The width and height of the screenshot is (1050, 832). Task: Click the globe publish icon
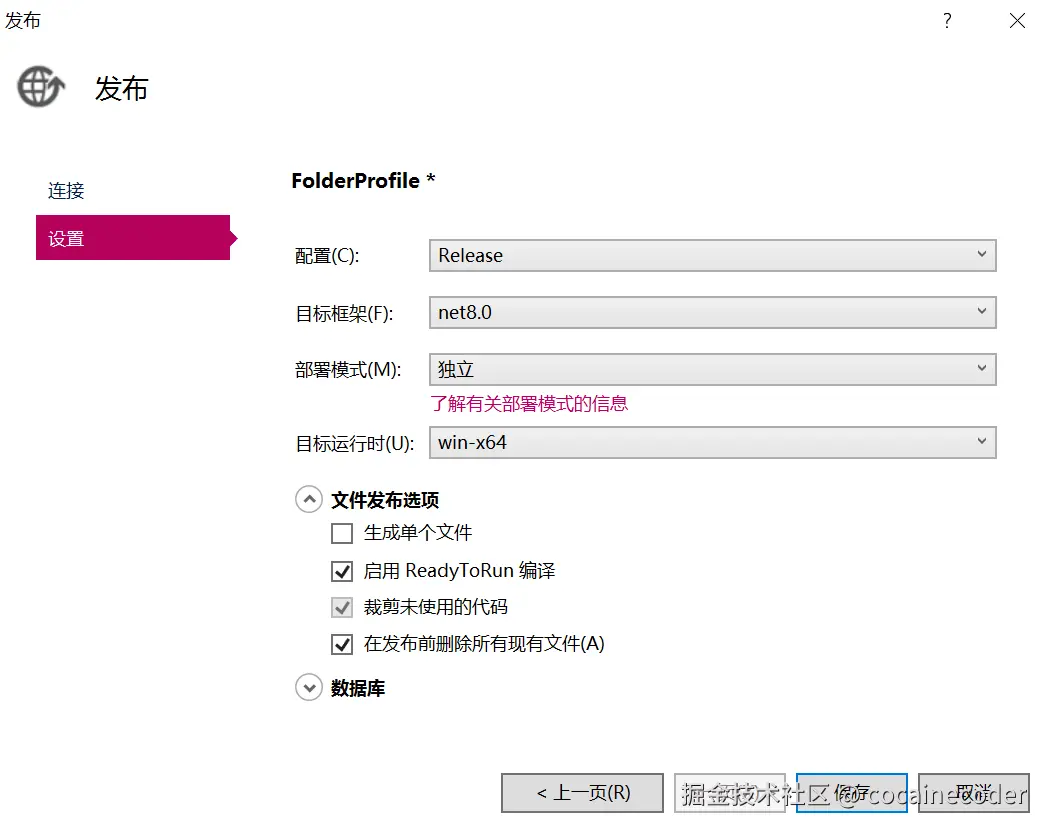point(41,88)
